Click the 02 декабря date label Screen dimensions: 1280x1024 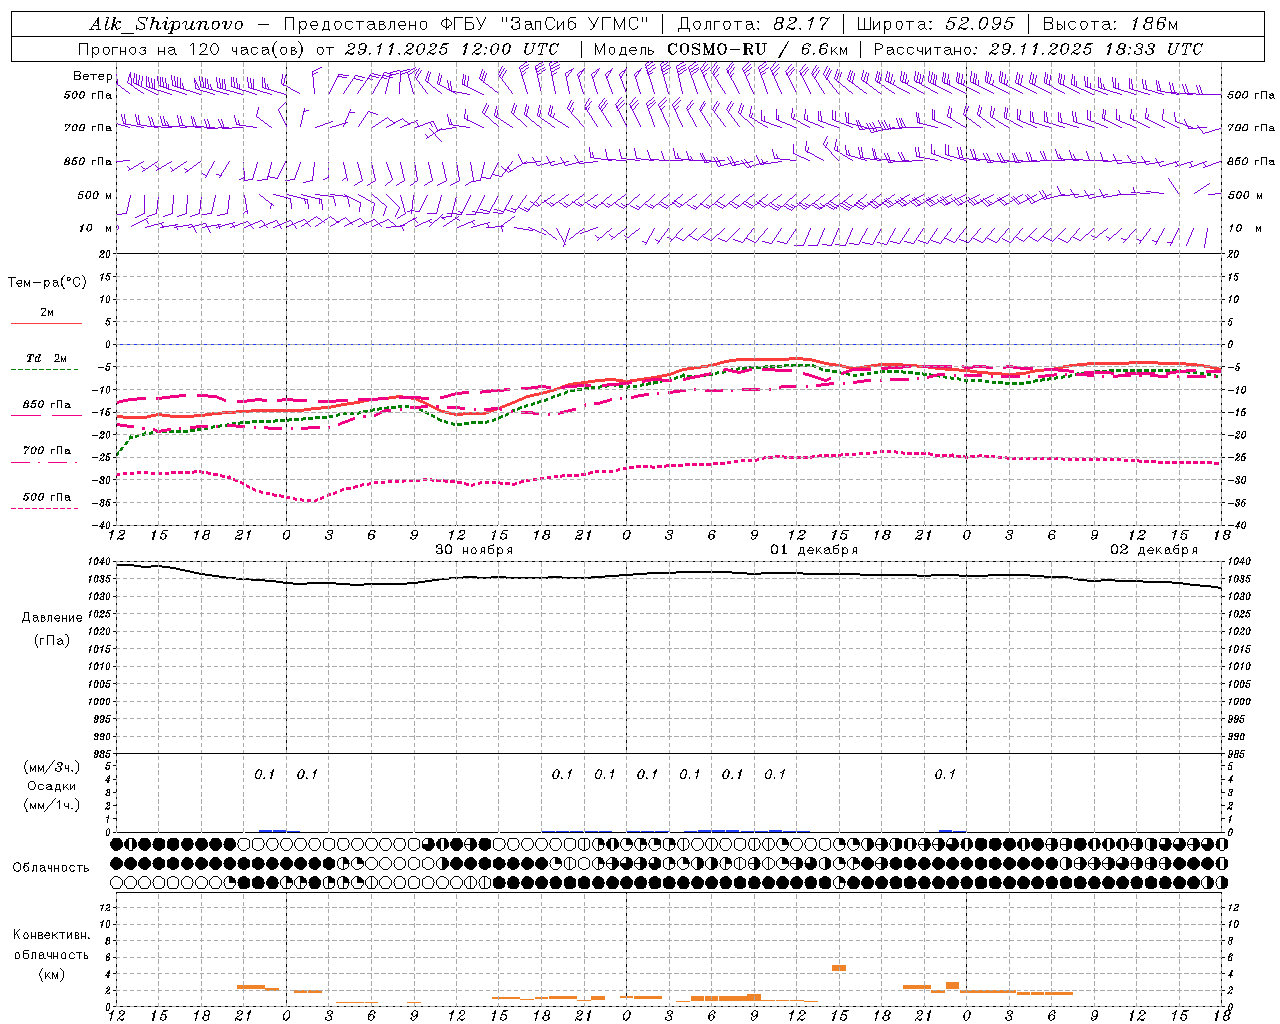click(x=1154, y=550)
